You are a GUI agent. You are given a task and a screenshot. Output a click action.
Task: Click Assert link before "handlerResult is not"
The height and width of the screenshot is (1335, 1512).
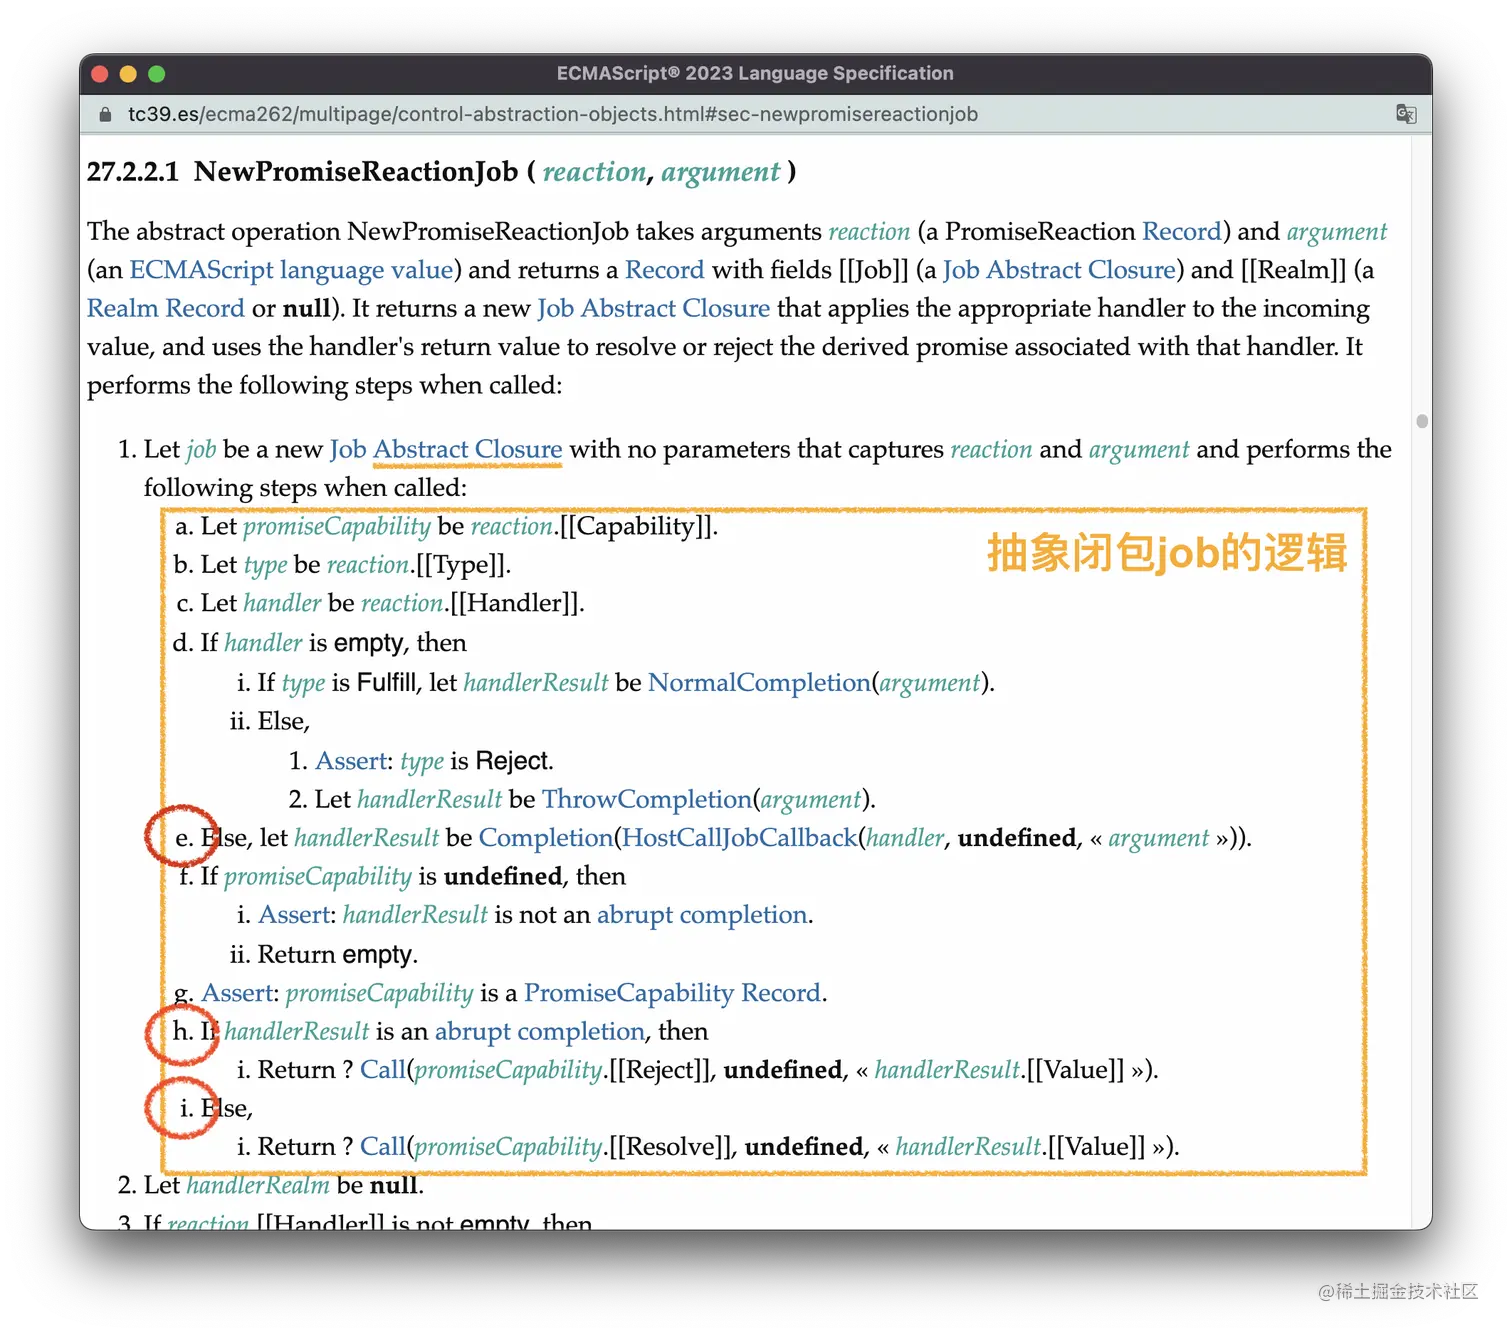point(294,915)
